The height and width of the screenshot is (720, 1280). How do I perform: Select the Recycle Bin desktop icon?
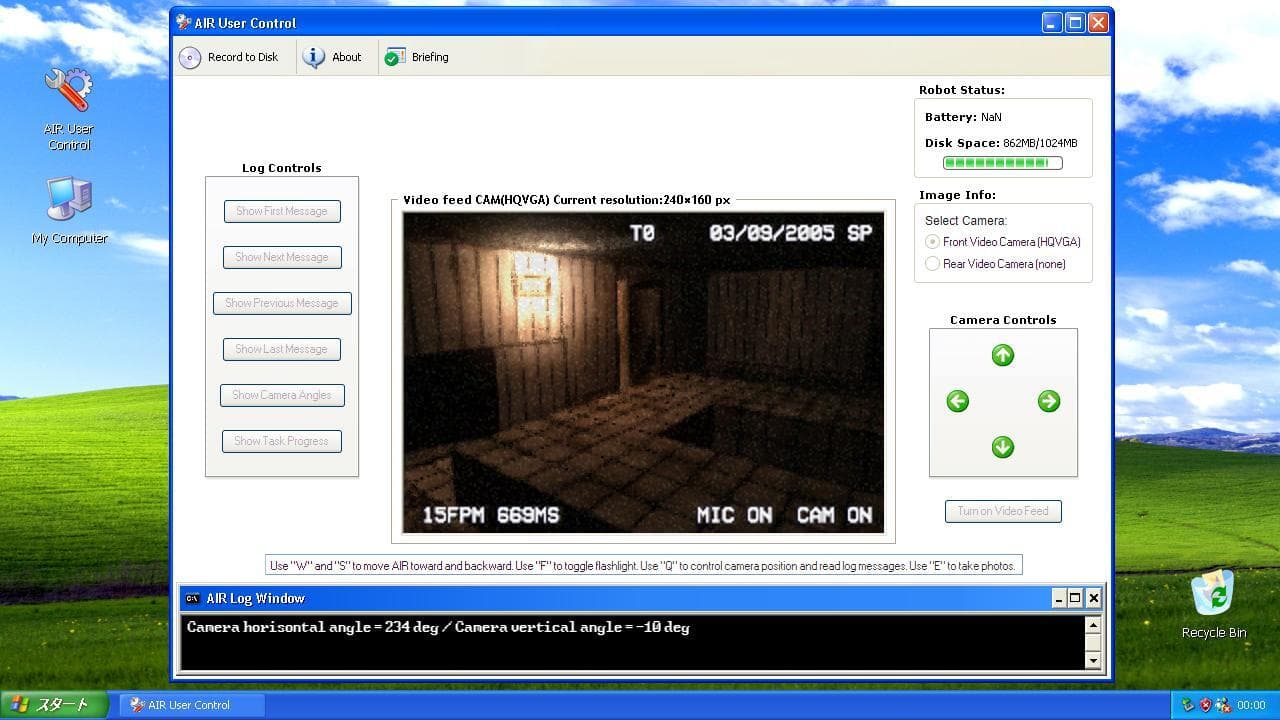point(1214,604)
